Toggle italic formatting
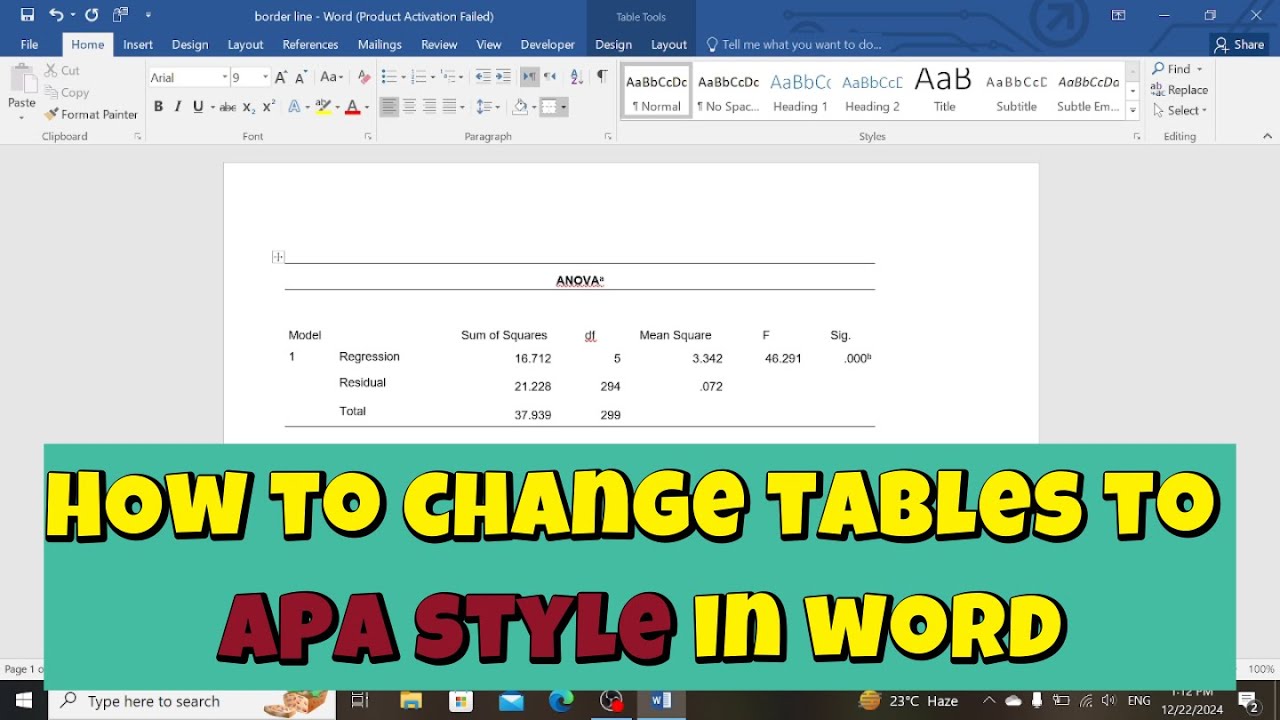1280x720 pixels. (178, 107)
